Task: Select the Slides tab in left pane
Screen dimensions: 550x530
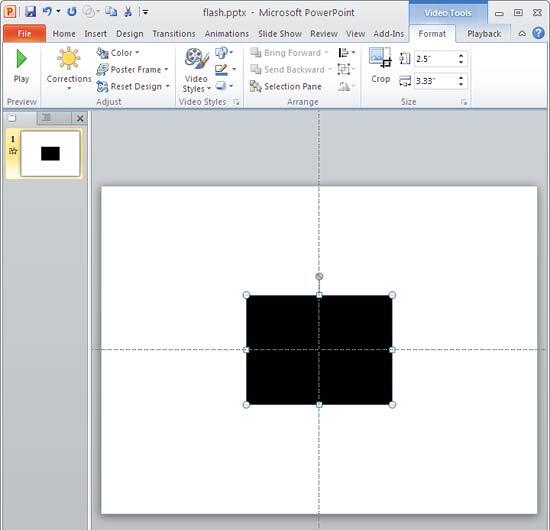Action: click(13, 118)
